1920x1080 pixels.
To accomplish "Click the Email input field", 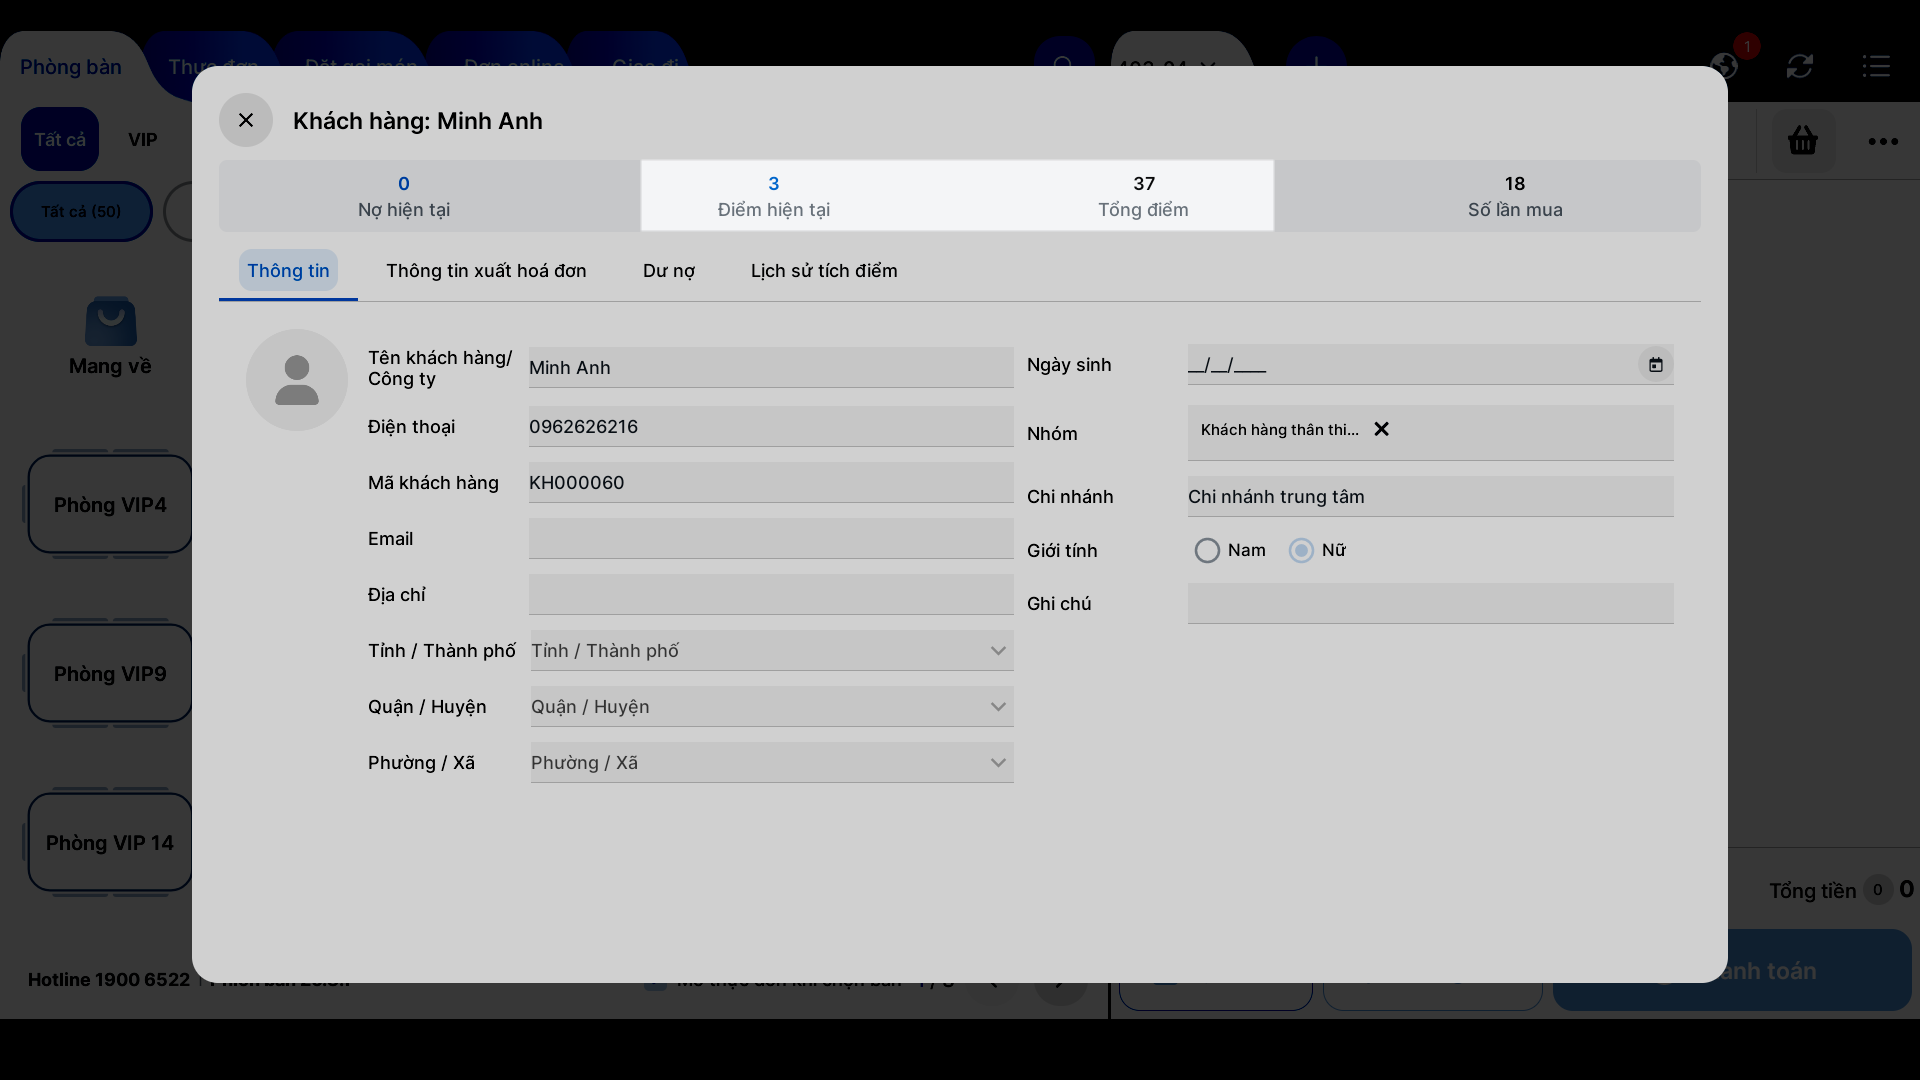I will click(771, 538).
